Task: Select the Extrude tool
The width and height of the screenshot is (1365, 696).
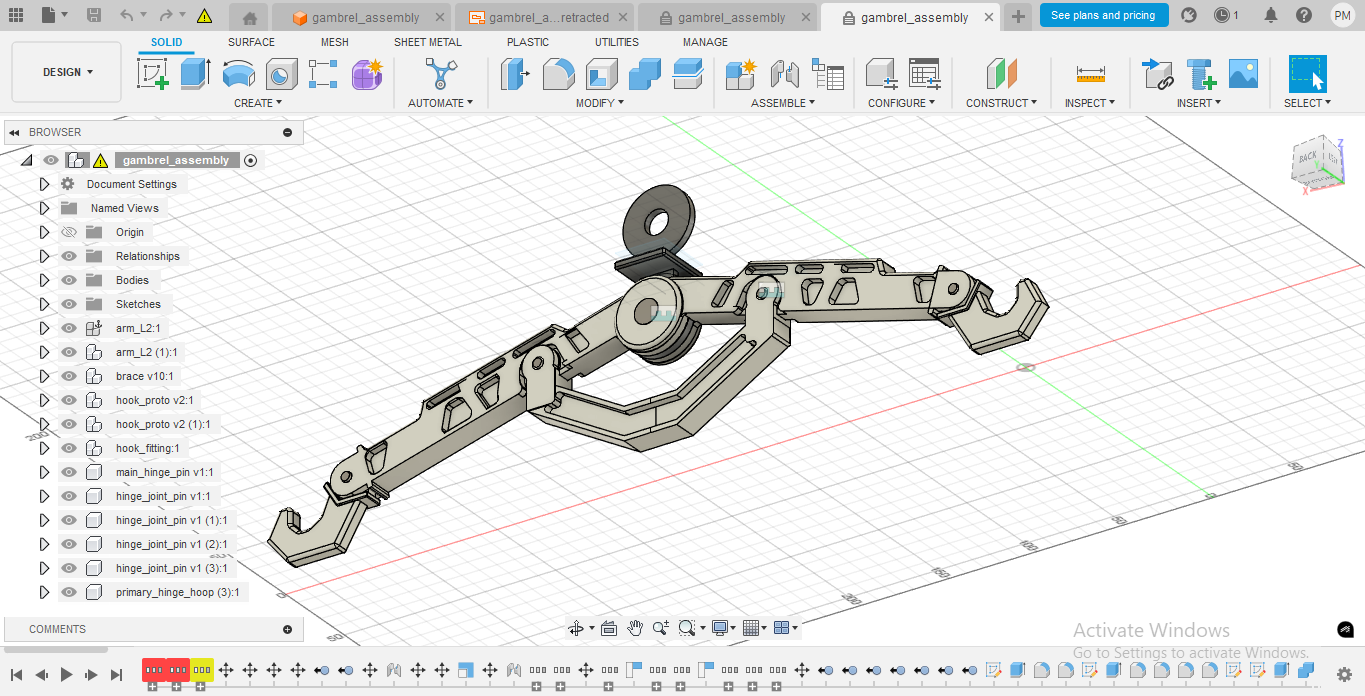Action: click(195, 74)
